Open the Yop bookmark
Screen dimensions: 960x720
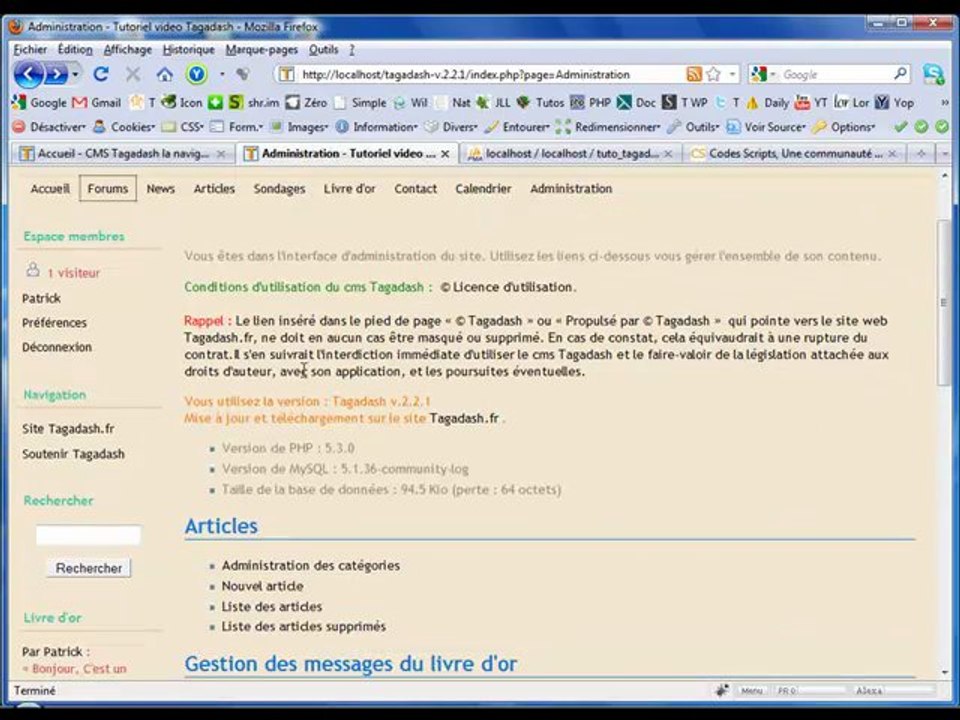tap(894, 102)
